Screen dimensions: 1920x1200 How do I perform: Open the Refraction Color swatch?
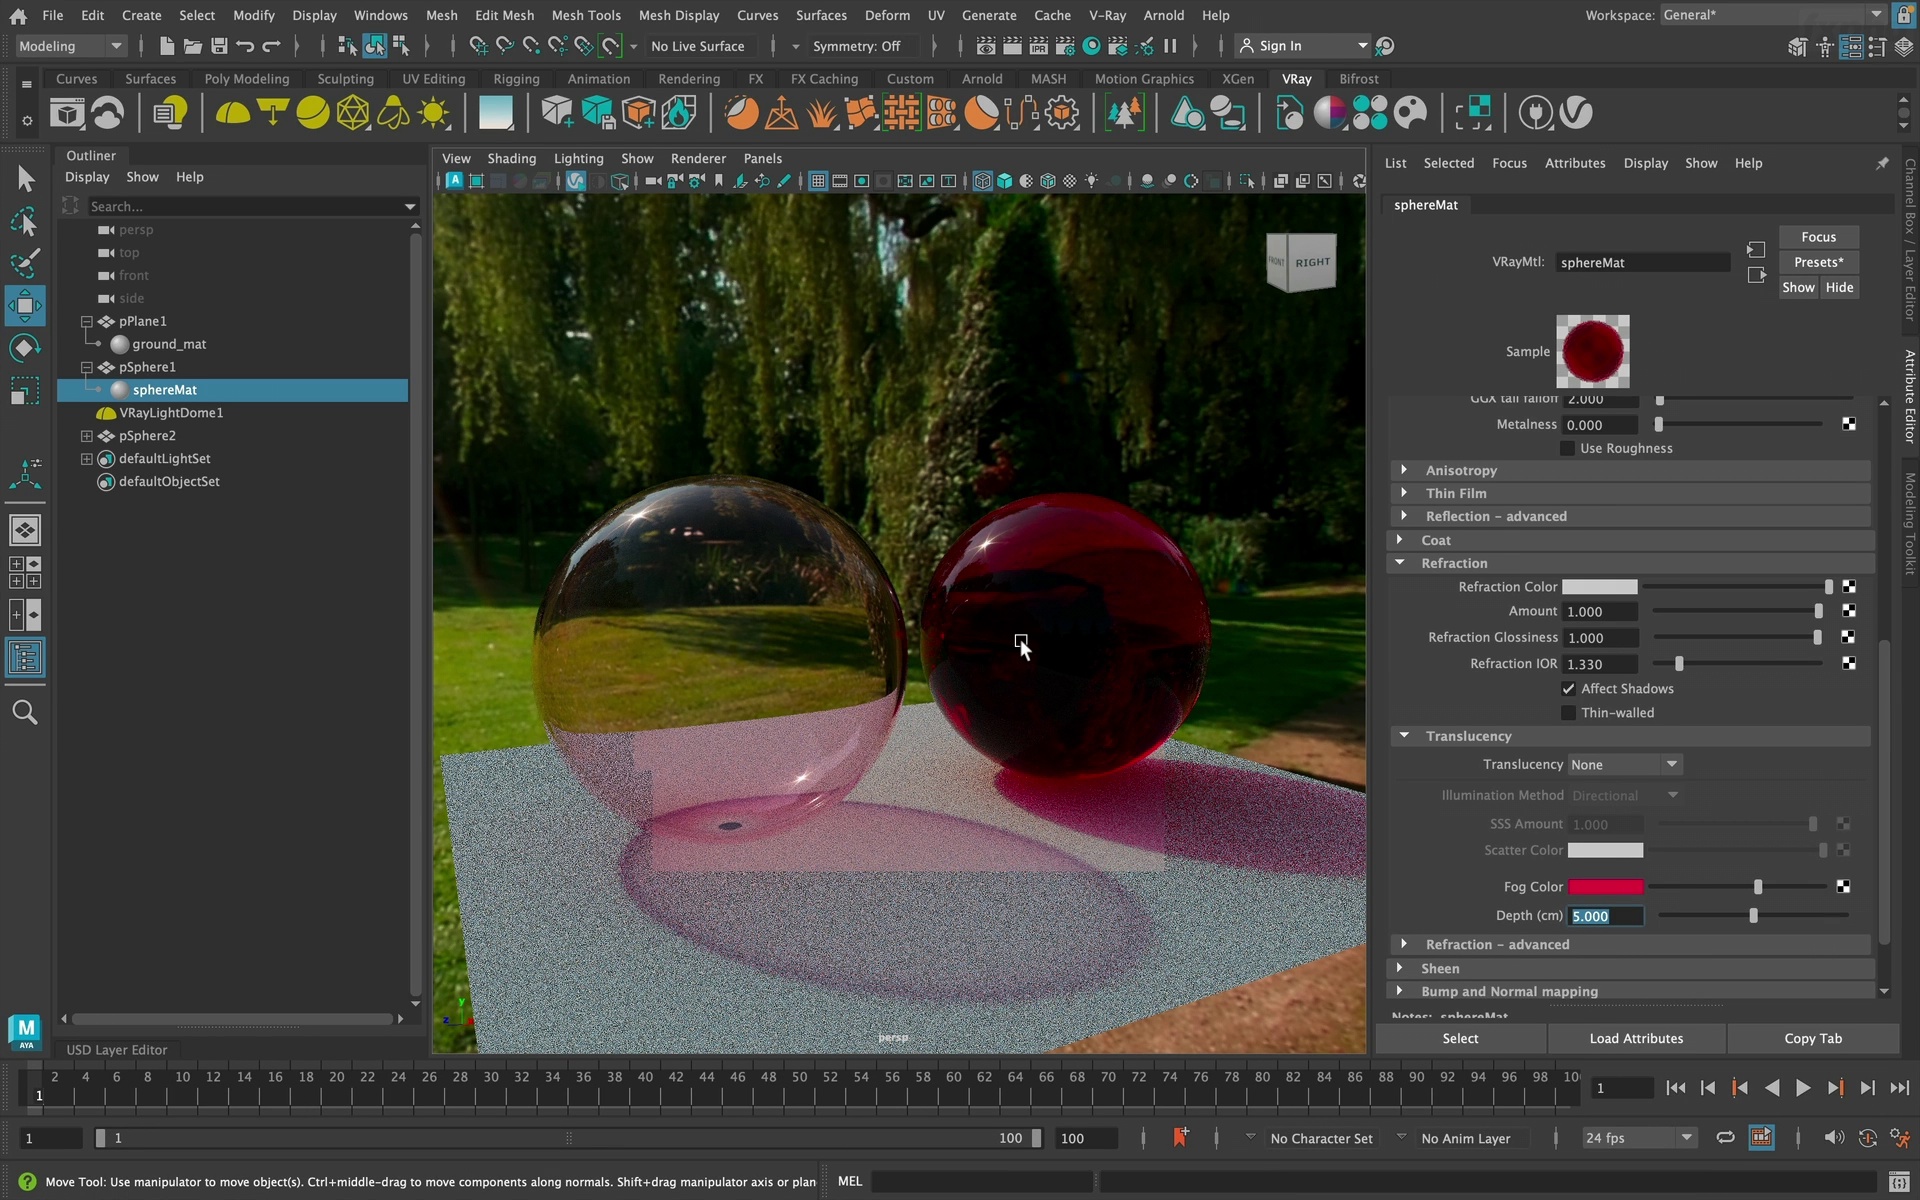tap(1600, 587)
